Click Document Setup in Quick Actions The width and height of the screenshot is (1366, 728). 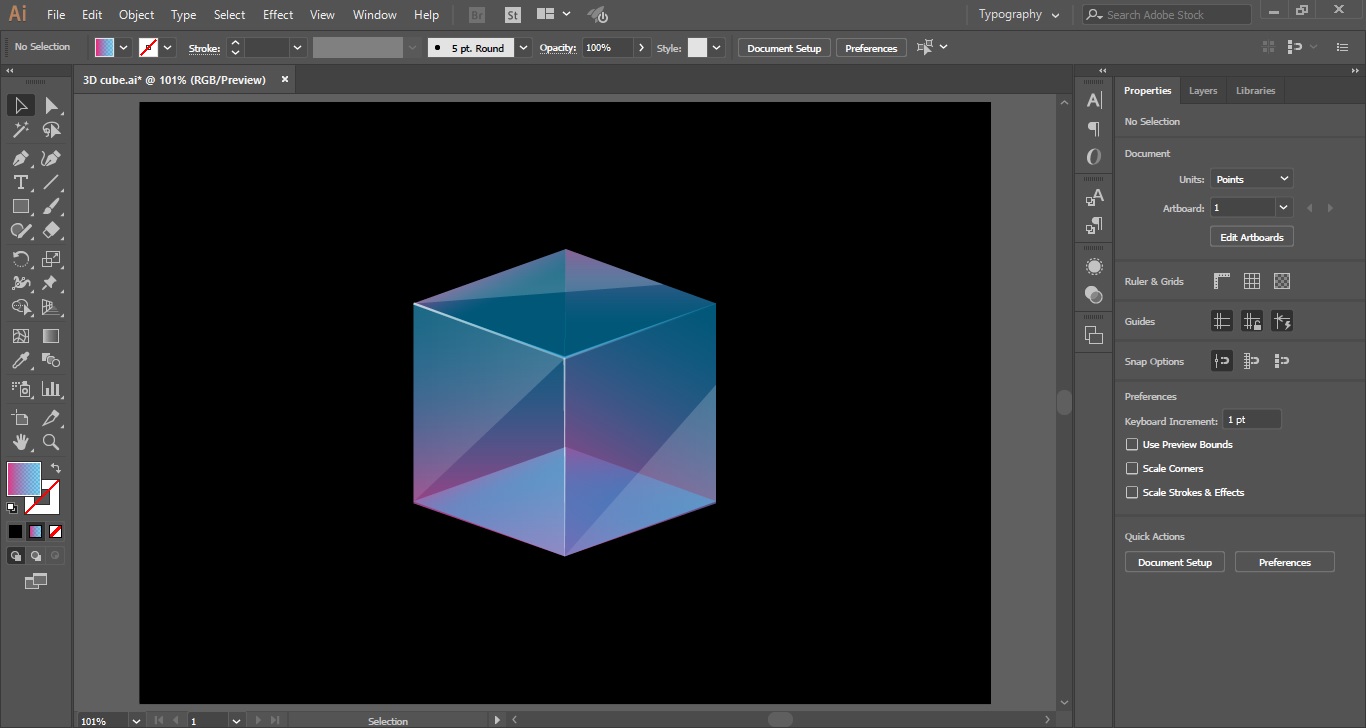coord(1174,563)
